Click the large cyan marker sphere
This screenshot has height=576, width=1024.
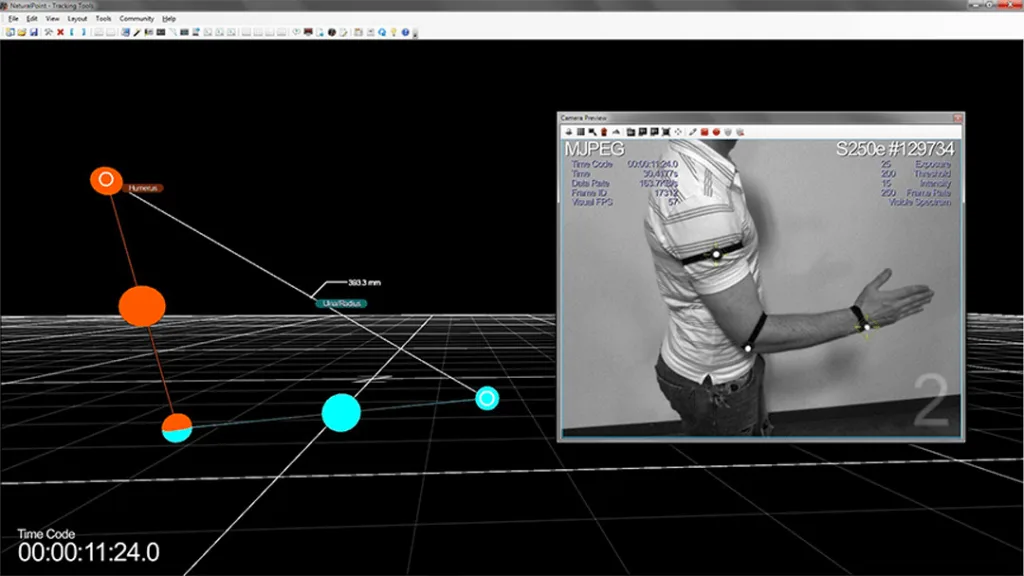(341, 413)
